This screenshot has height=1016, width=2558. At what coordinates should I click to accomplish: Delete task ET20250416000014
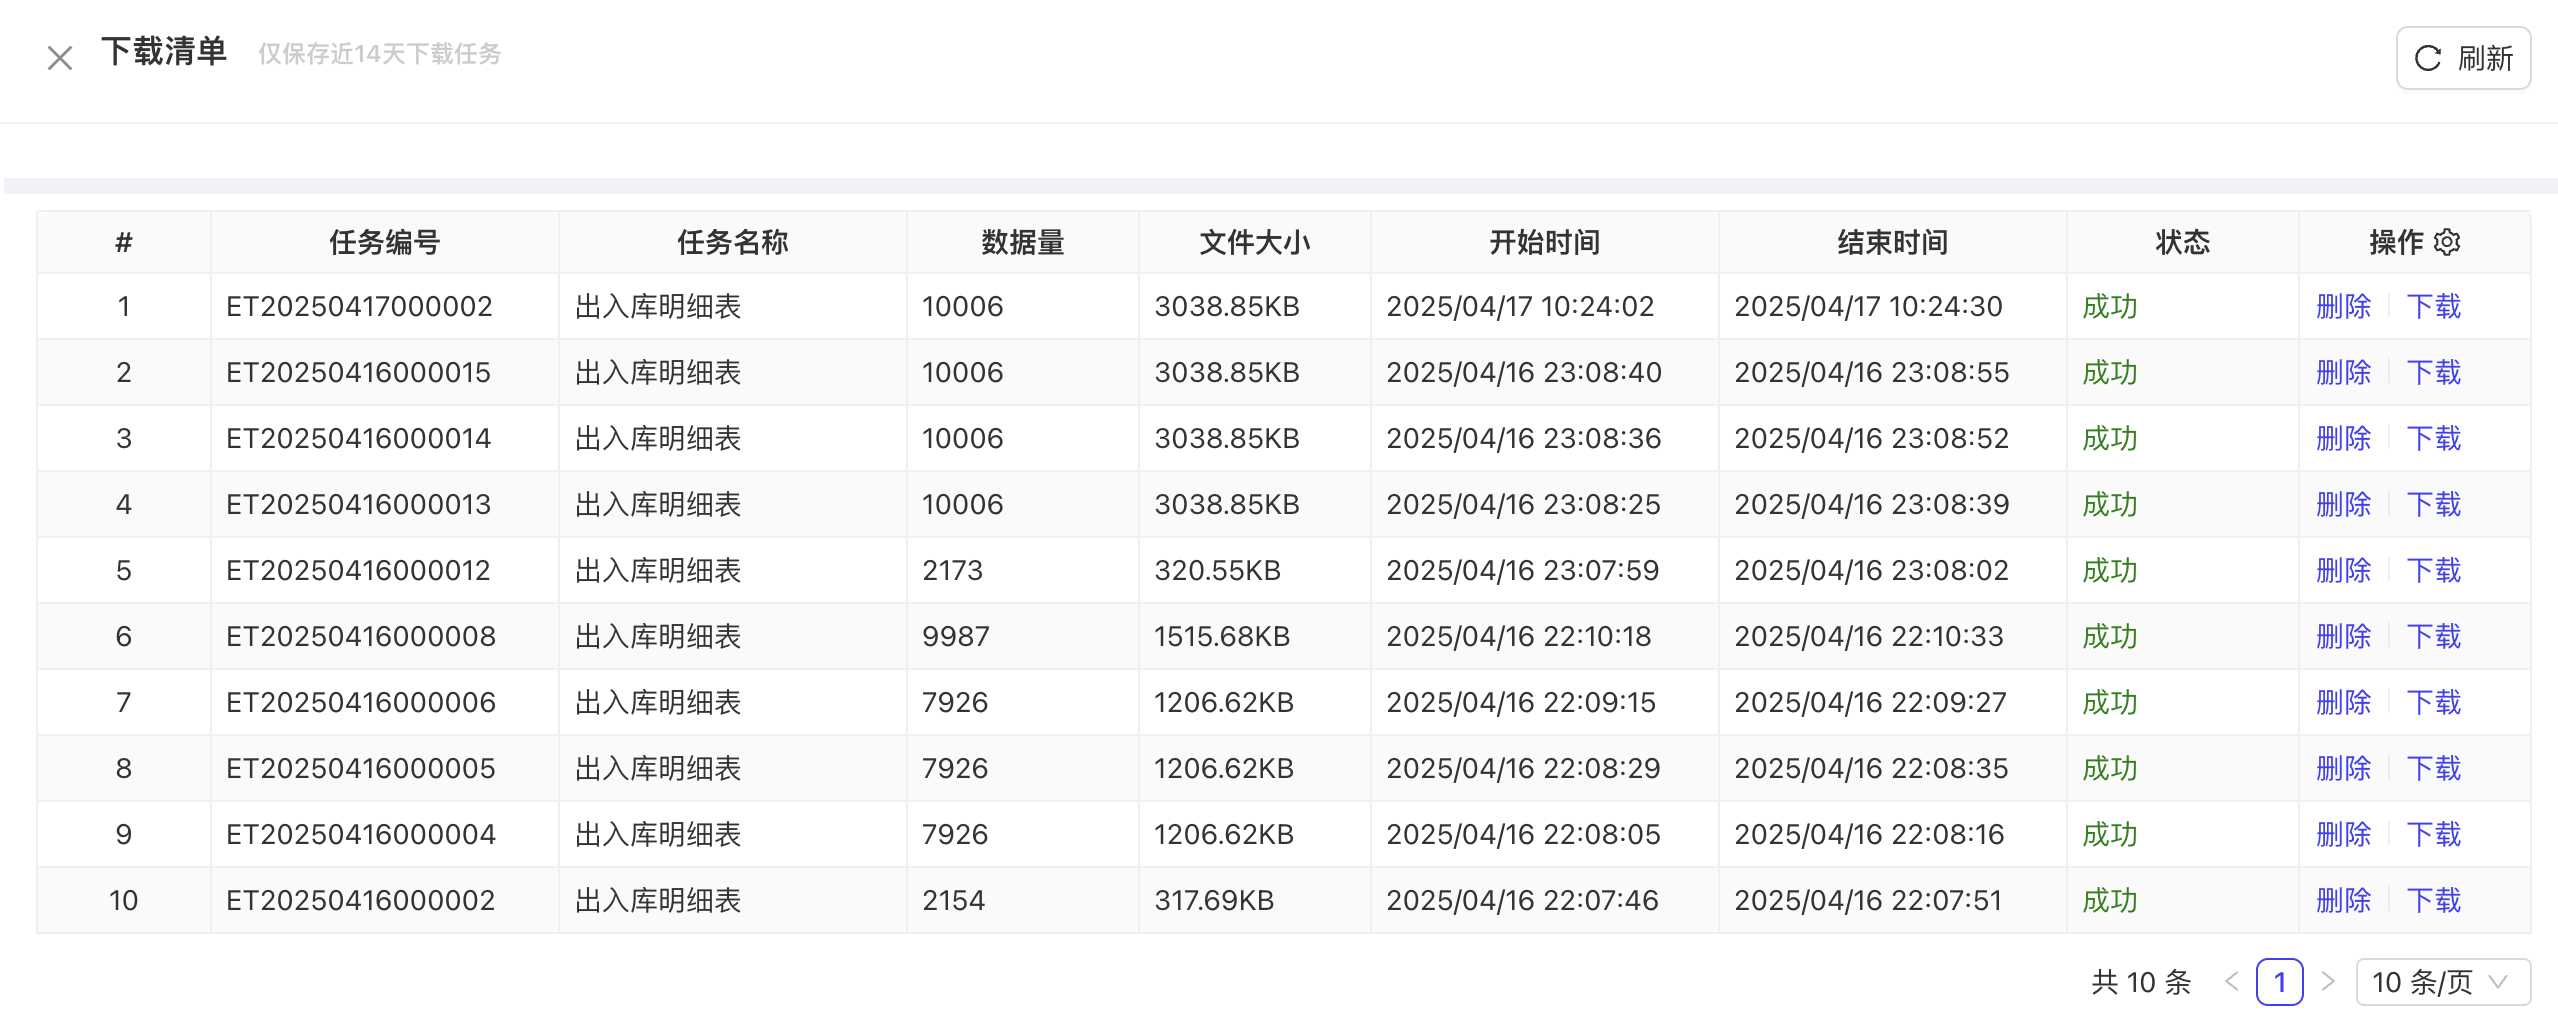tap(2343, 438)
